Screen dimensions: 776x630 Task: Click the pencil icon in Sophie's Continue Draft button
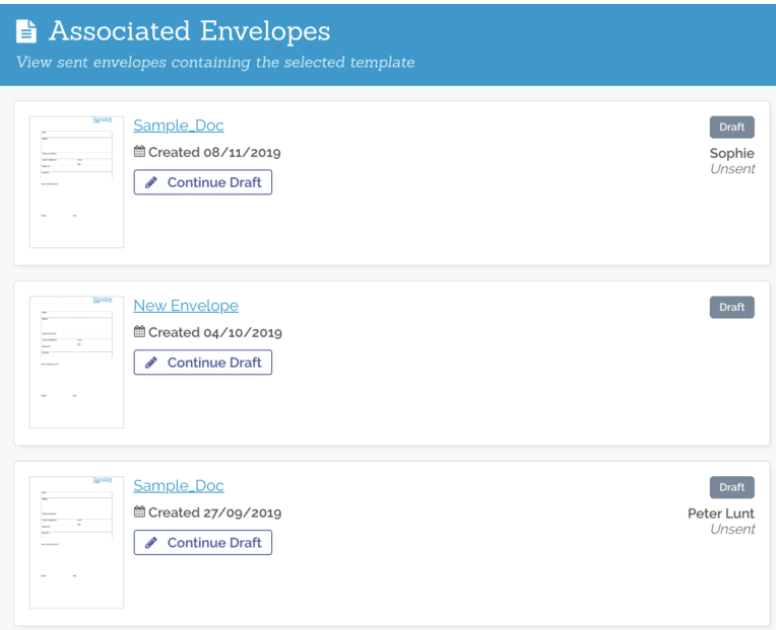(151, 183)
